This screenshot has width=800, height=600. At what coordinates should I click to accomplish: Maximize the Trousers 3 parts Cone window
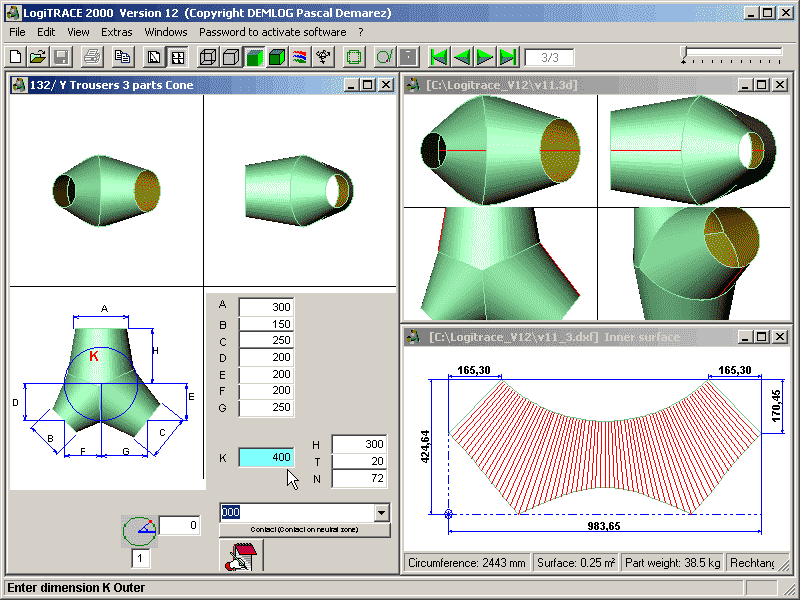367,85
